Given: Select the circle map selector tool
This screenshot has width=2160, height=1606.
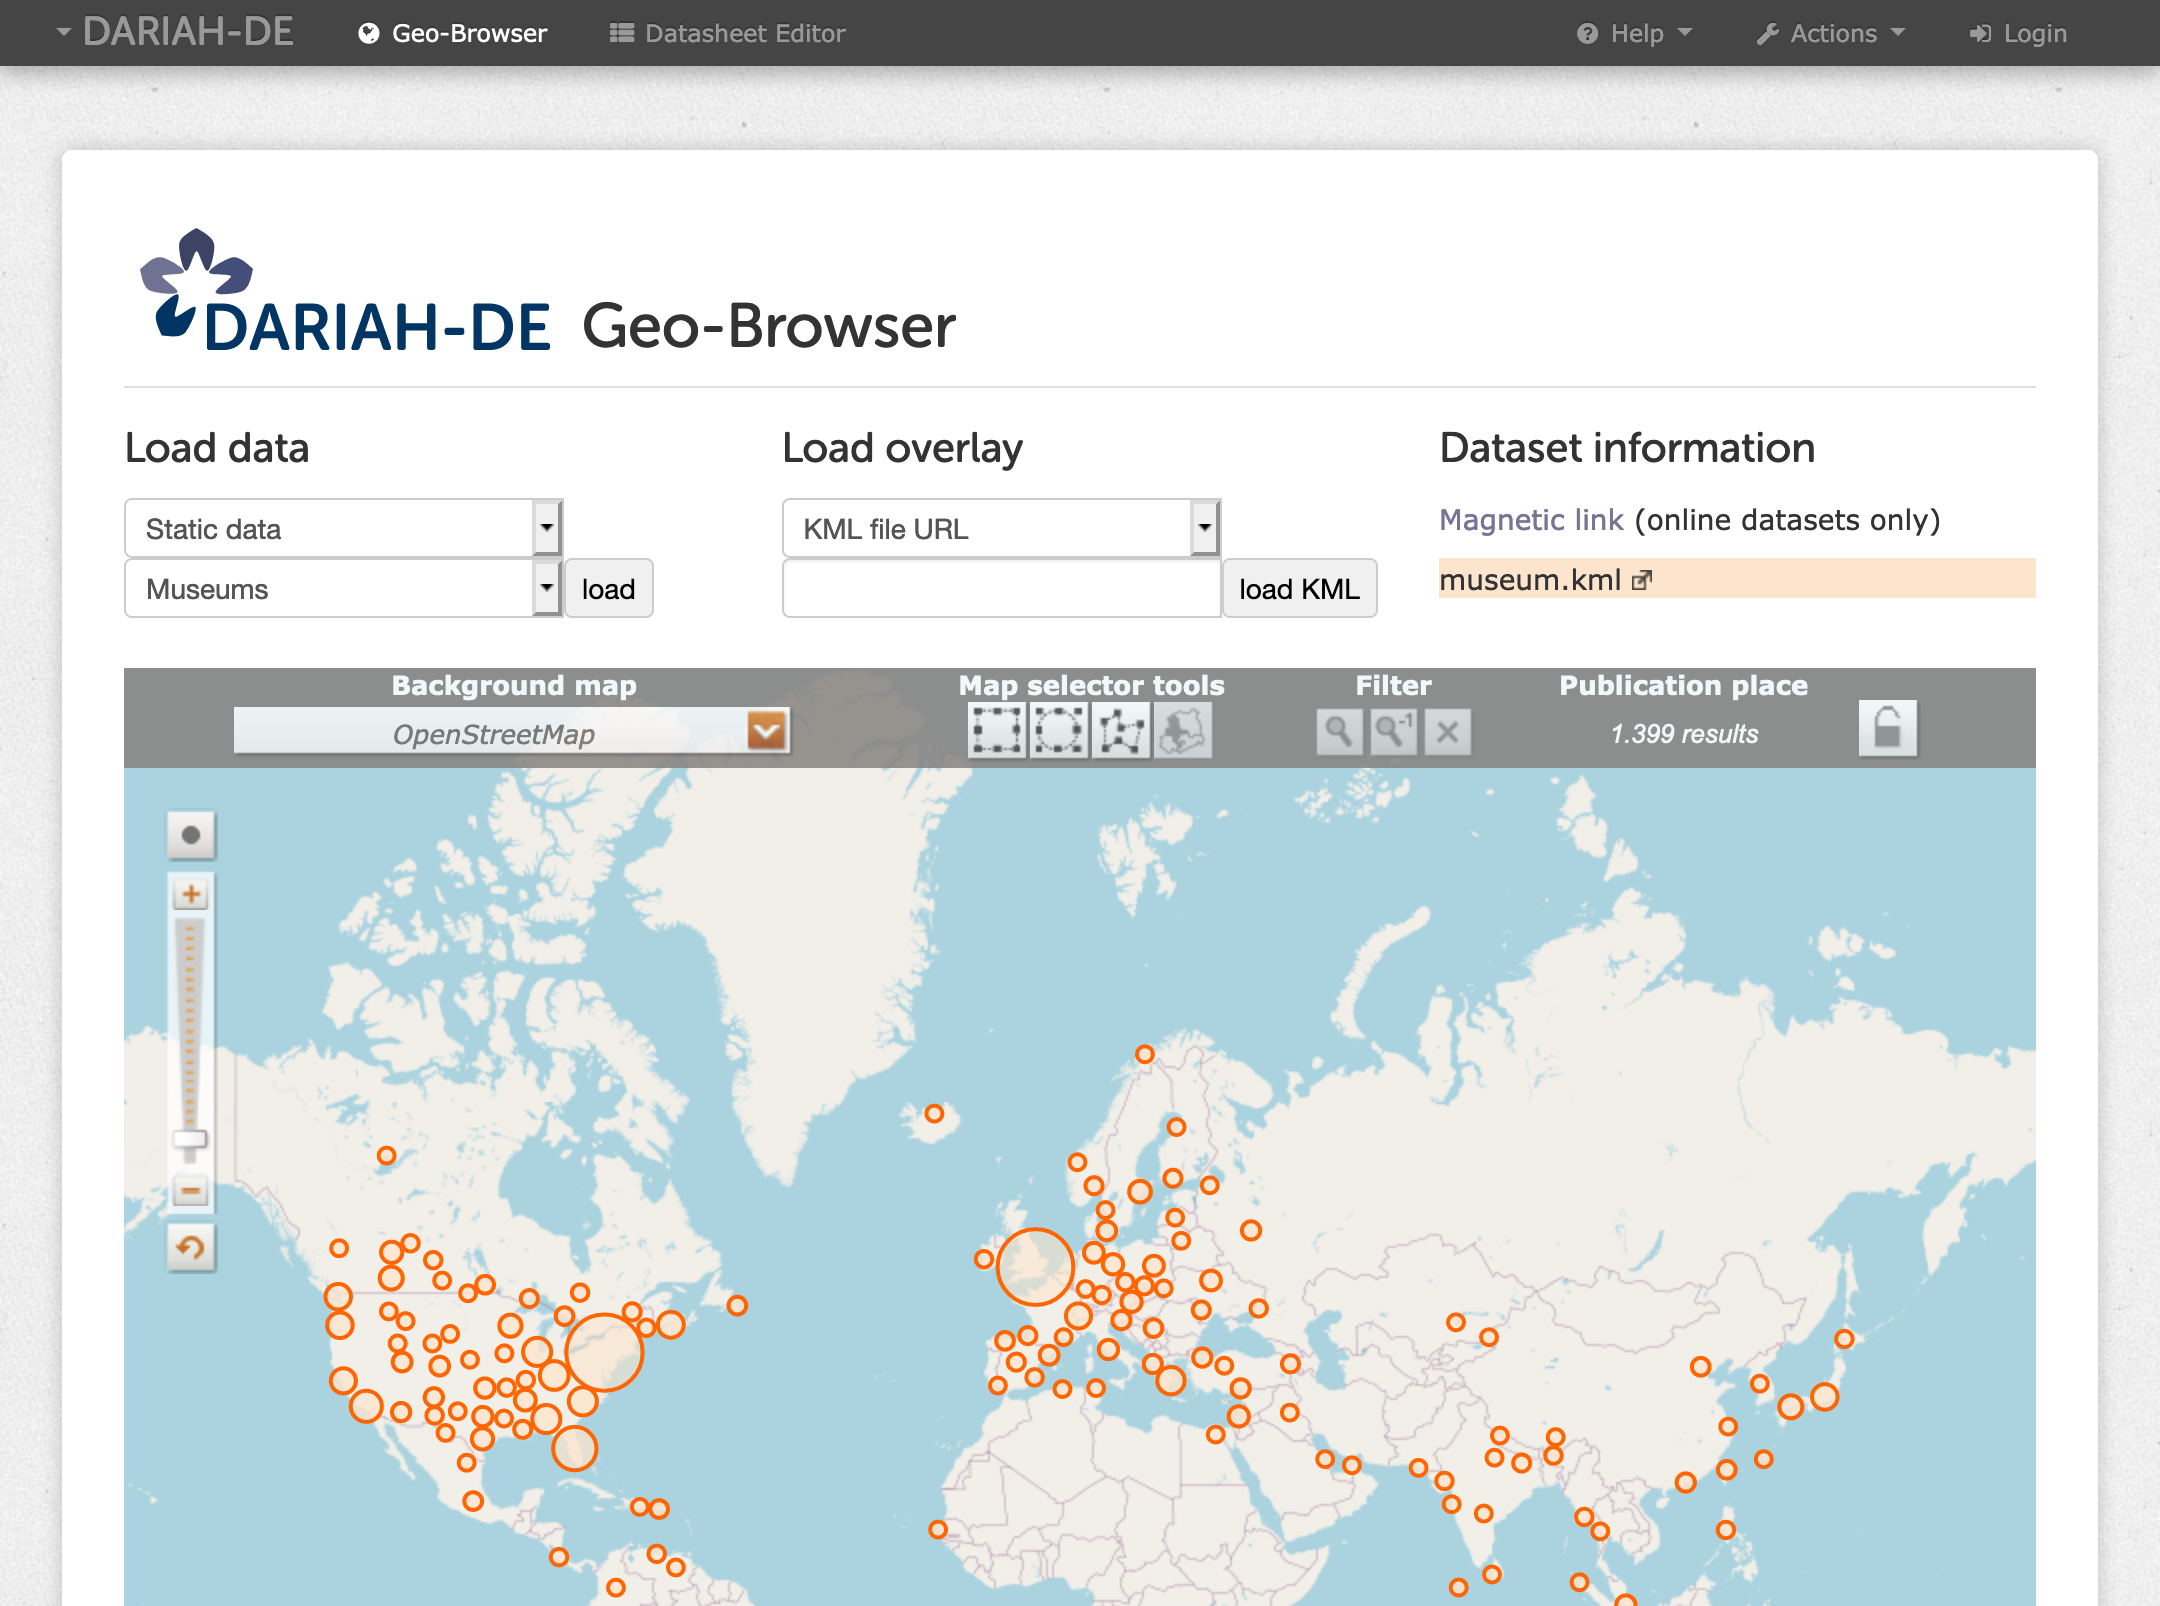Looking at the screenshot, I should [1059, 731].
